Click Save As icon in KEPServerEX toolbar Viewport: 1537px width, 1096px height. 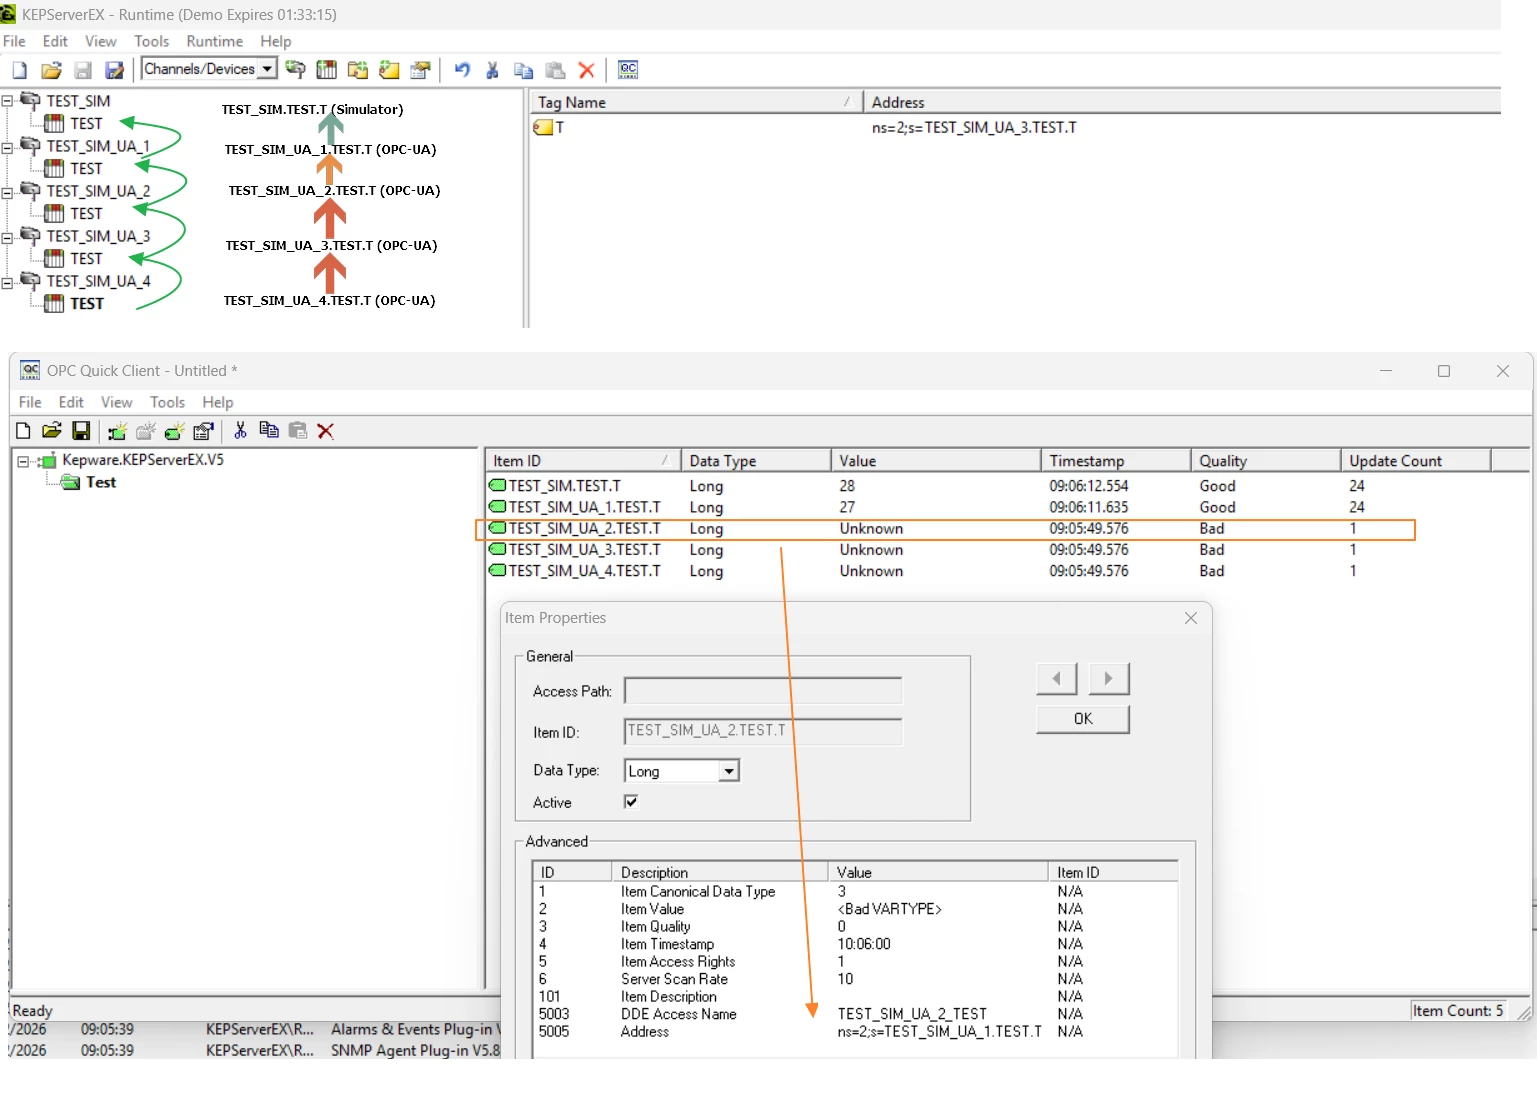[x=115, y=70]
